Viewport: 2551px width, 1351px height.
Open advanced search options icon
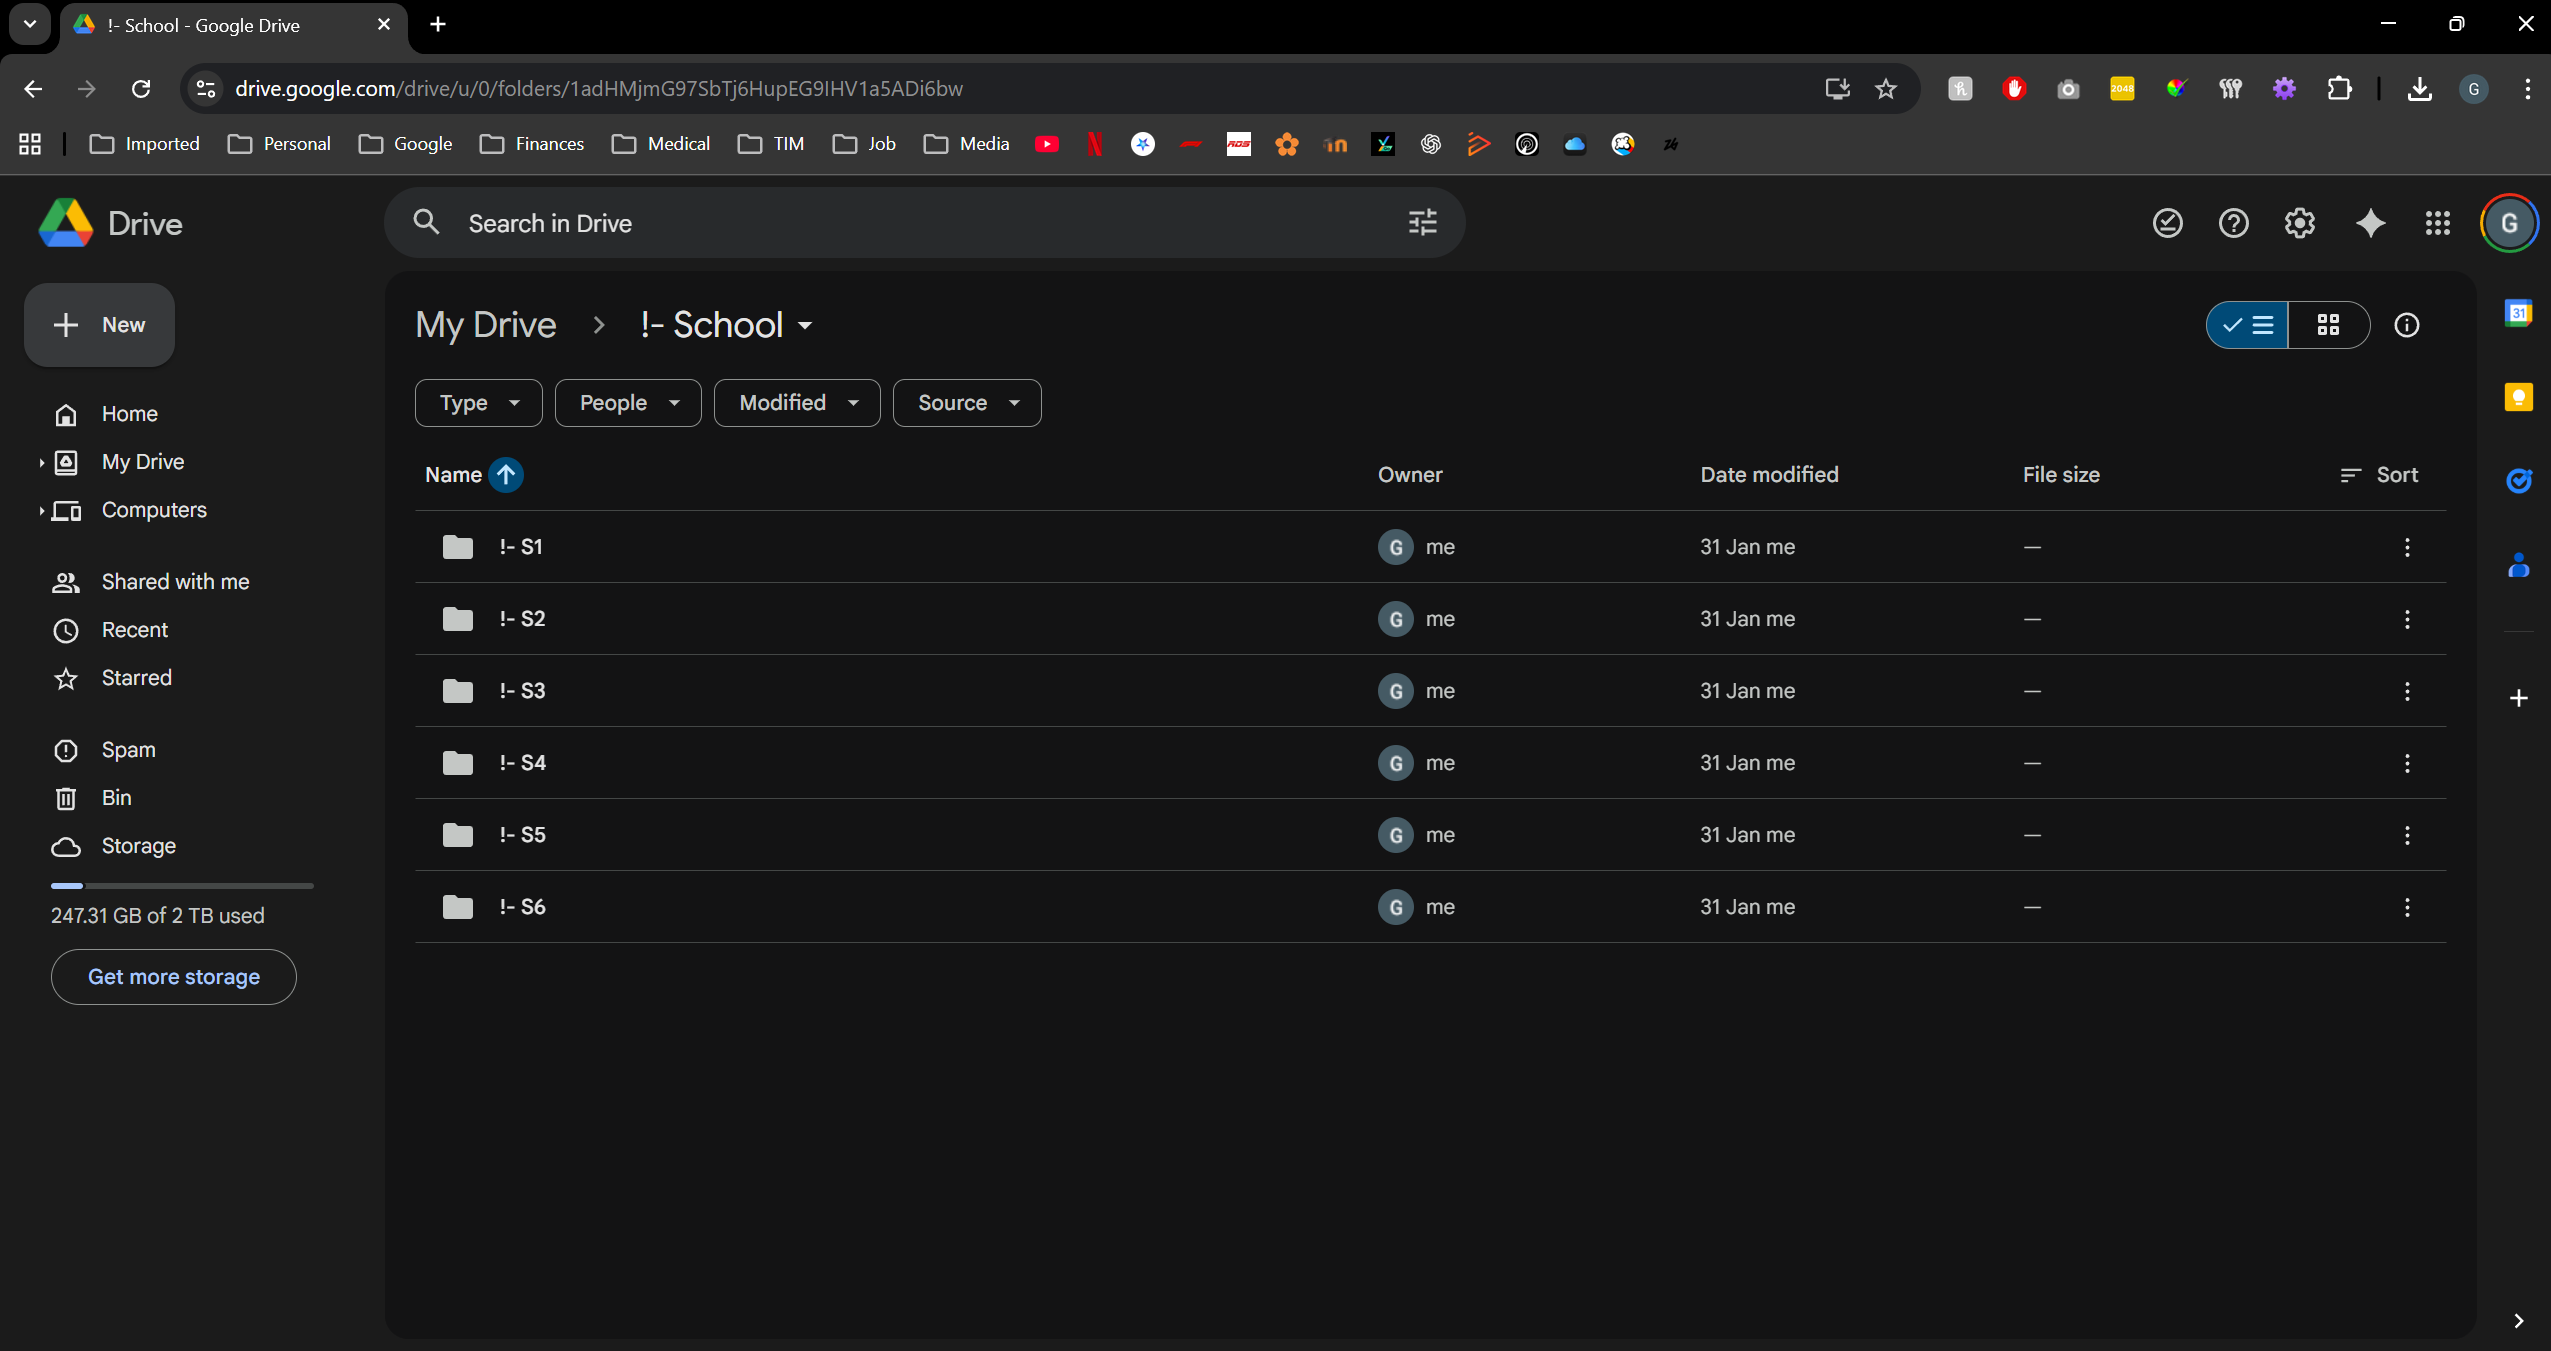pyautogui.click(x=1422, y=222)
